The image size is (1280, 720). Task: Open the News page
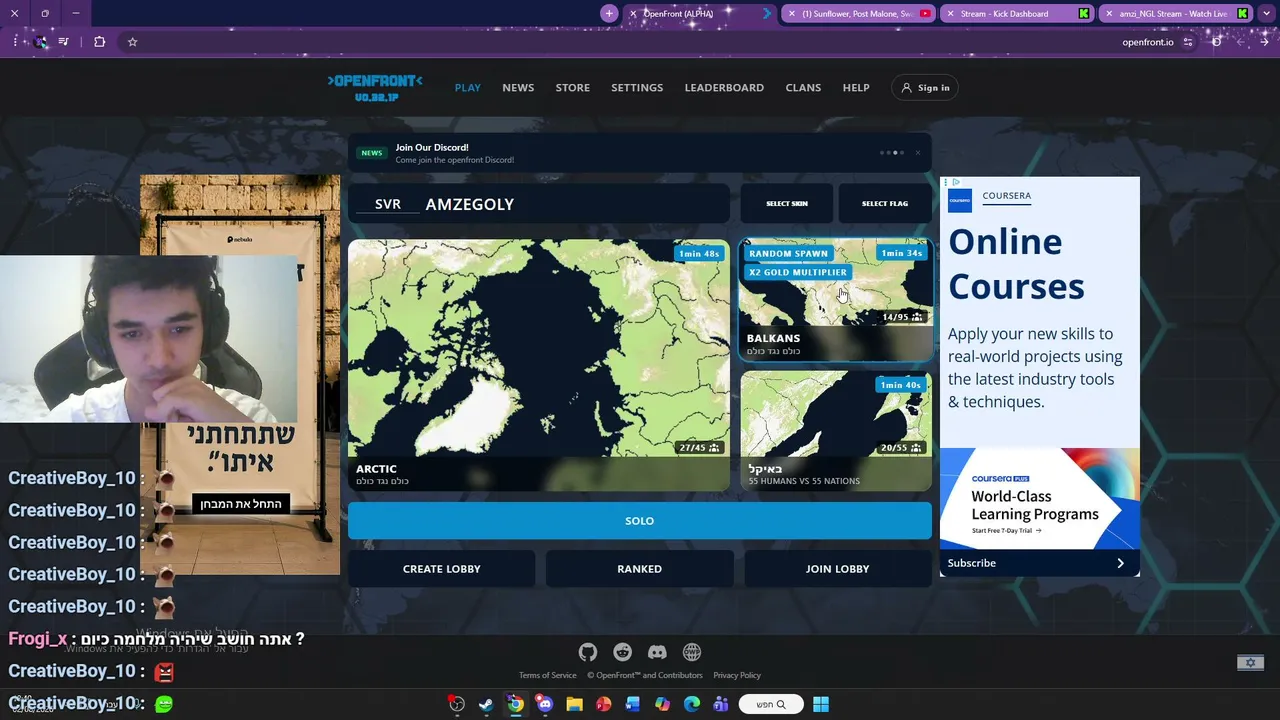pyautogui.click(x=518, y=88)
